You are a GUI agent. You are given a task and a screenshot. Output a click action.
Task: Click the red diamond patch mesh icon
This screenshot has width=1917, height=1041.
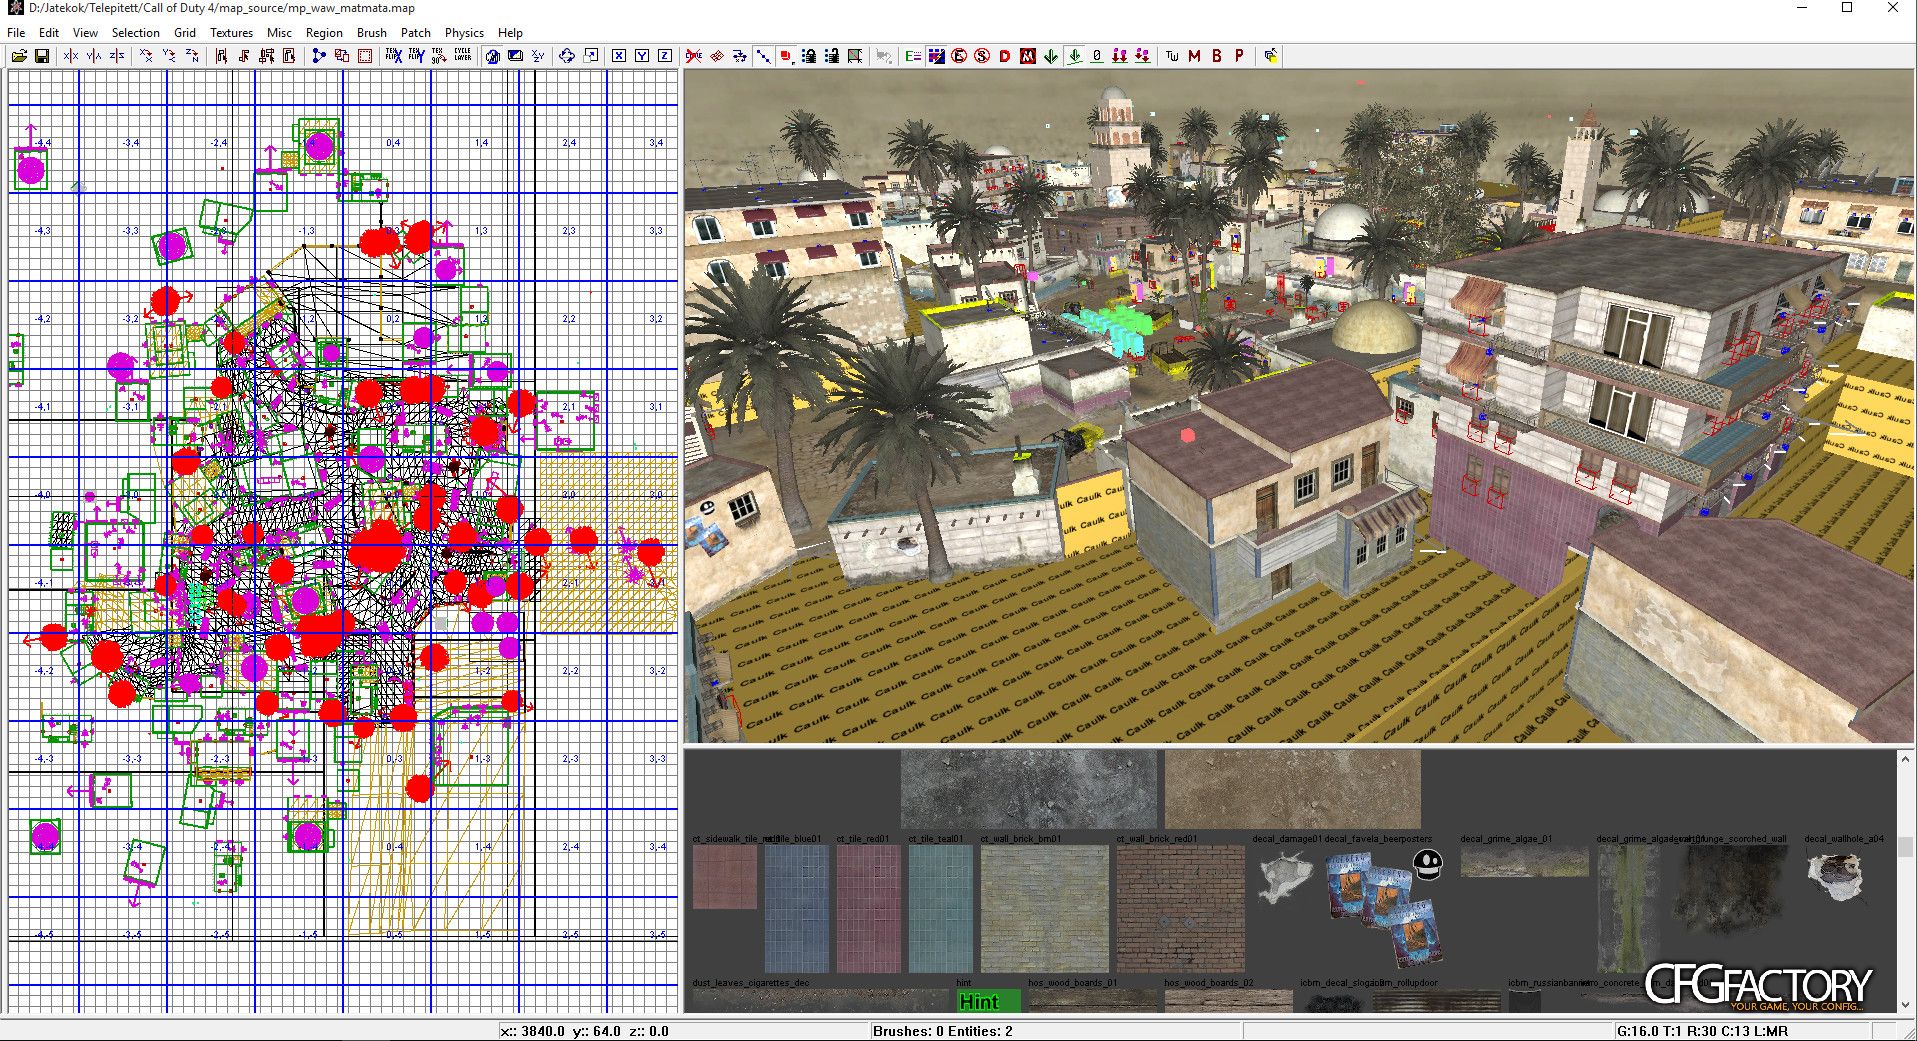click(x=717, y=56)
